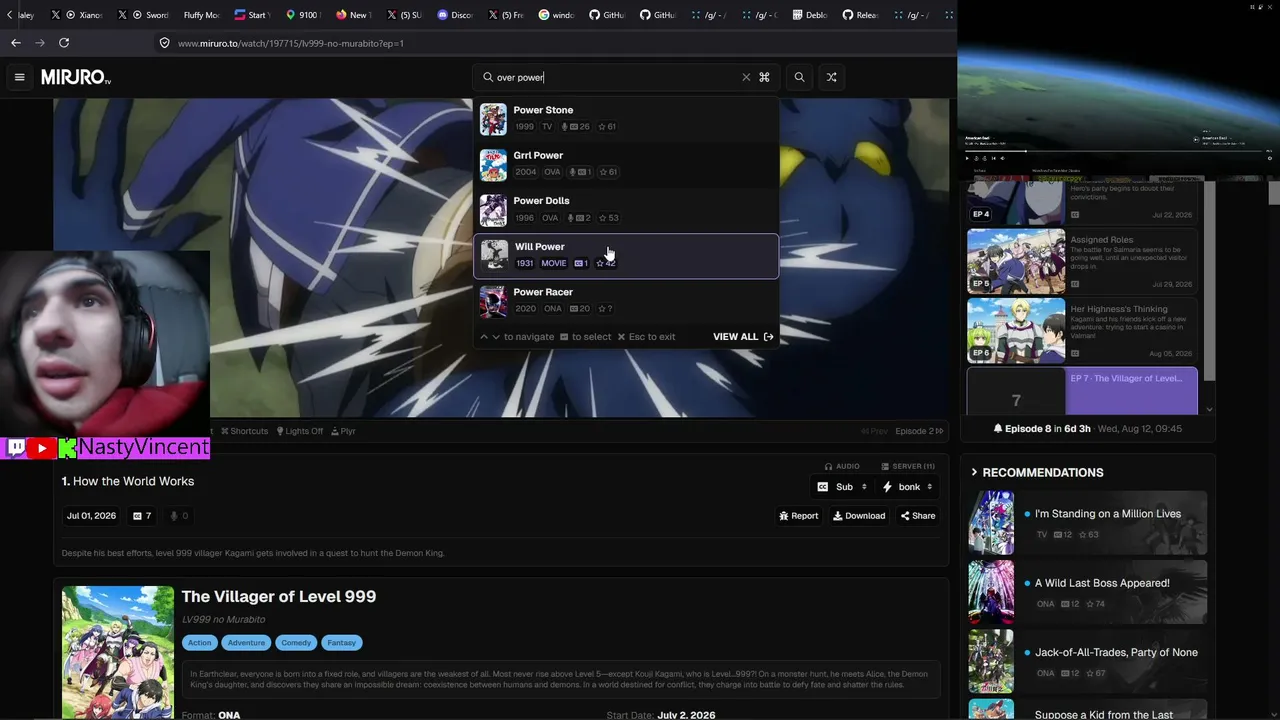Open the Adventure genre tag
This screenshot has width=1280, height=720.
246,643
